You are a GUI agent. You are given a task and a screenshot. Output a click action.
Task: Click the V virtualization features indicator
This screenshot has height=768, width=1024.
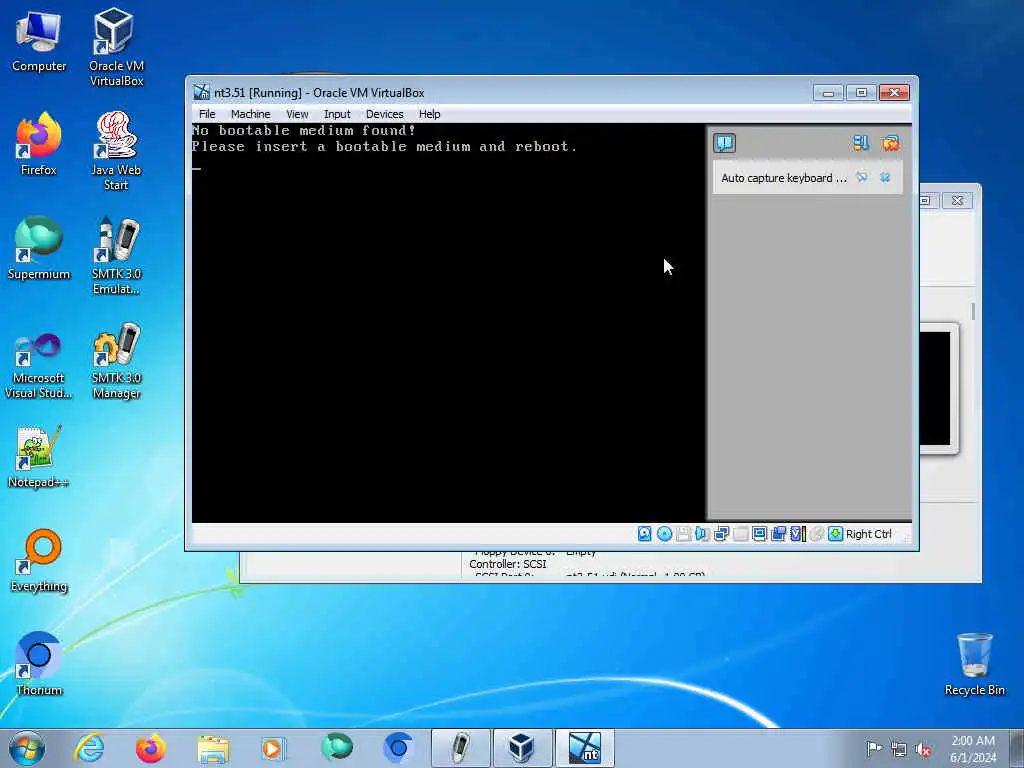point(797,534)
